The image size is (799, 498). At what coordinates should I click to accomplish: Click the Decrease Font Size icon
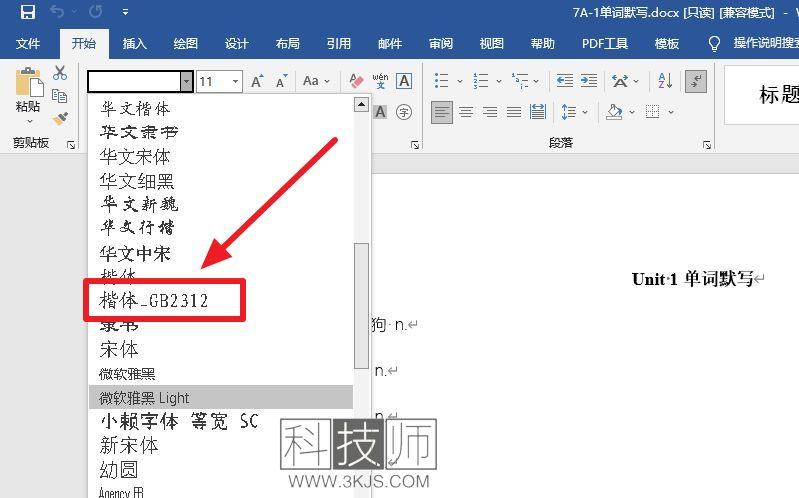281,81
